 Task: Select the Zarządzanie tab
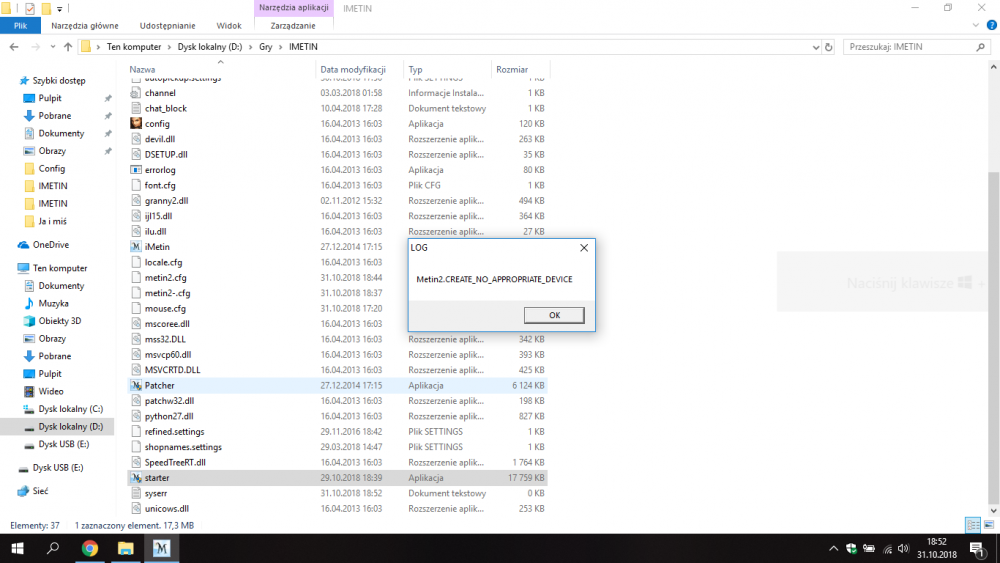click(x=293, y=26)
